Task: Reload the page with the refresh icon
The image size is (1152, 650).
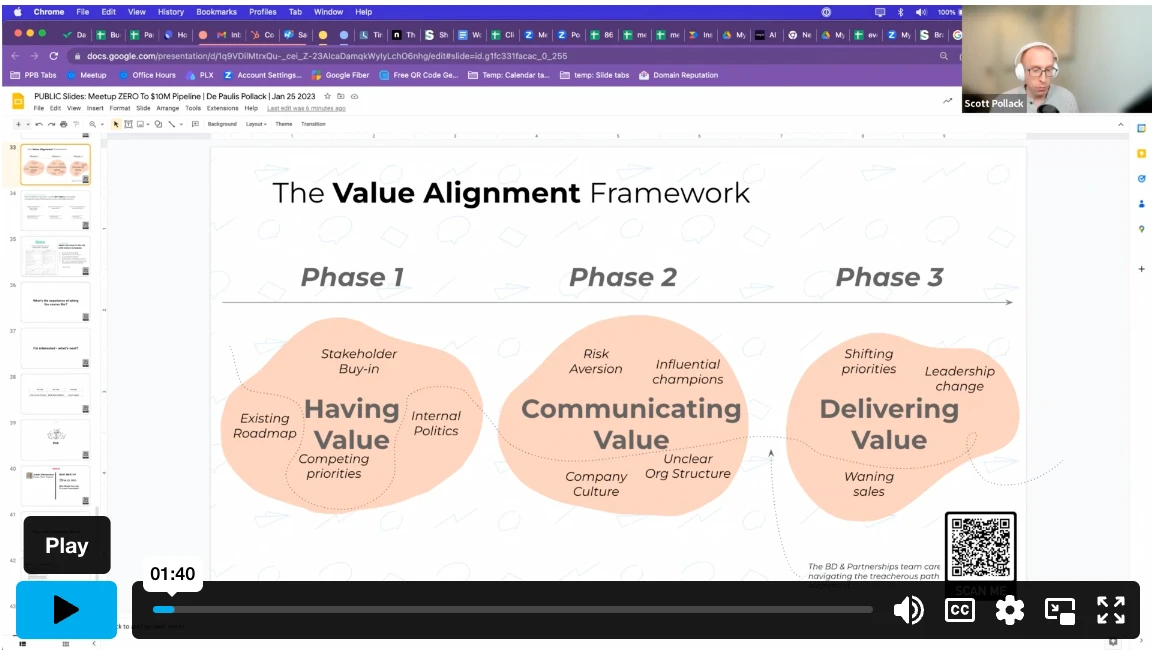Action: coord(53,56)
